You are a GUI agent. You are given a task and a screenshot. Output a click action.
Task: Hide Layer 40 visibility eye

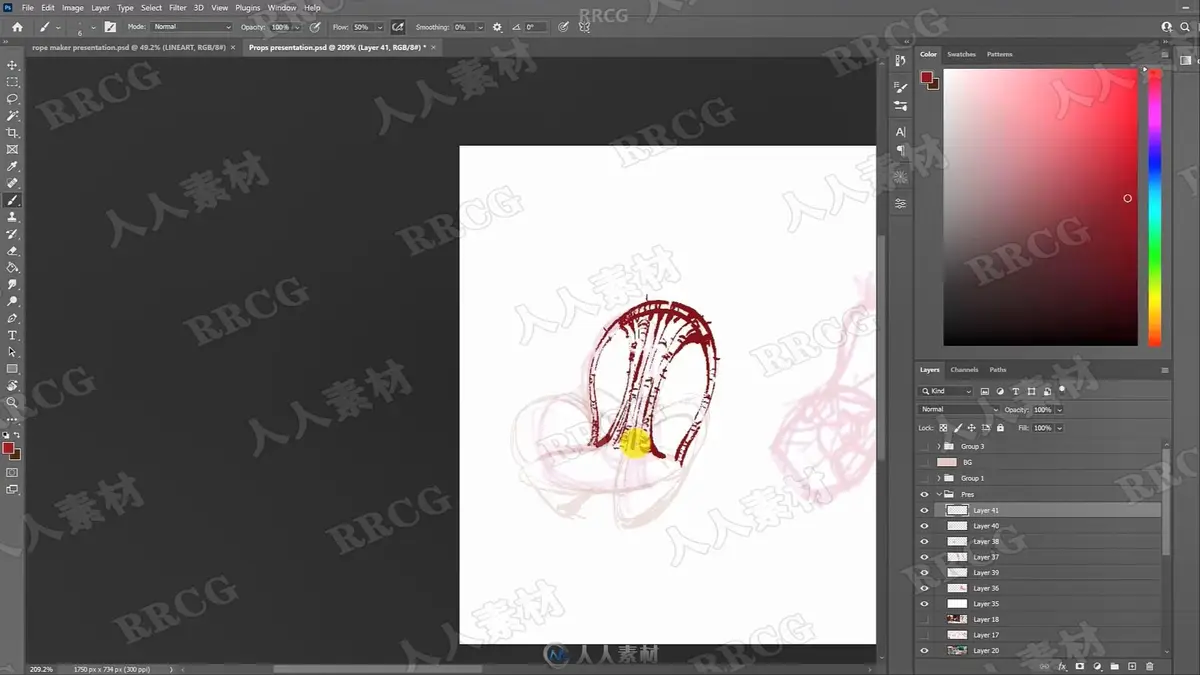click(924, 526)
